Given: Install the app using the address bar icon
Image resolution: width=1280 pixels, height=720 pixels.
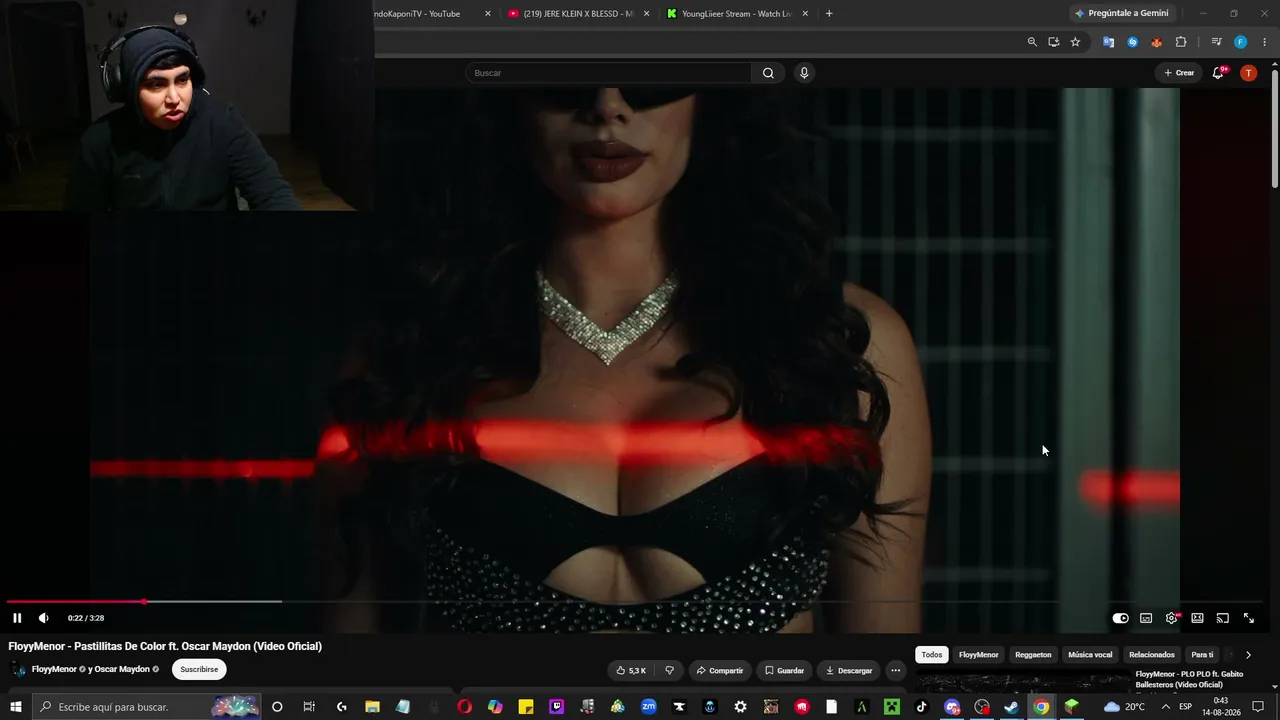Looking at the screenshot, I should pyautogui.click(x=1054, y=42).
